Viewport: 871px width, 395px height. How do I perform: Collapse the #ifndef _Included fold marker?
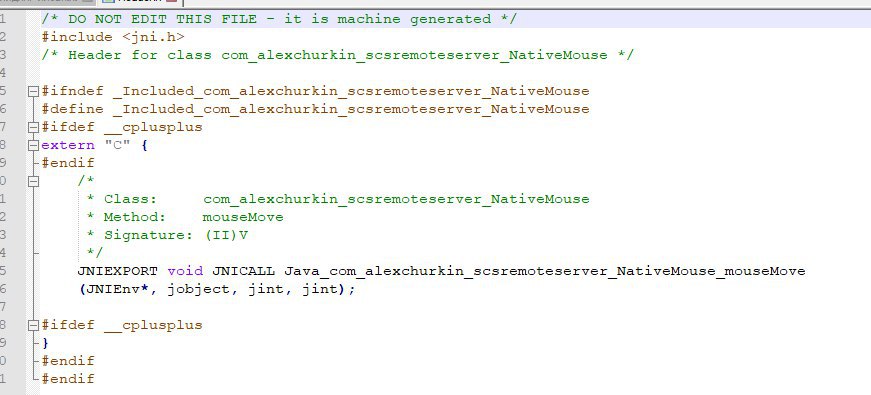pos(34,91)
